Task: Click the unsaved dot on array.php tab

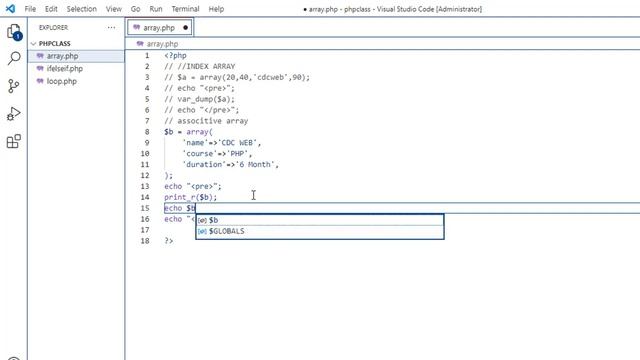Action: (185, 28)
